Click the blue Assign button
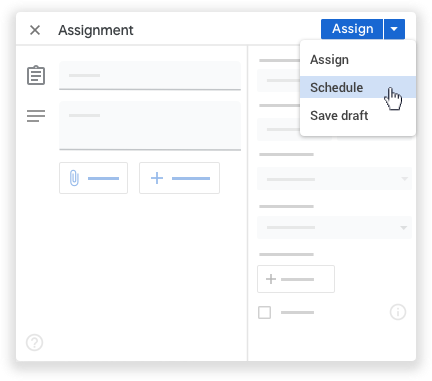Screen dimensions: 432x381 pos(352,29)
